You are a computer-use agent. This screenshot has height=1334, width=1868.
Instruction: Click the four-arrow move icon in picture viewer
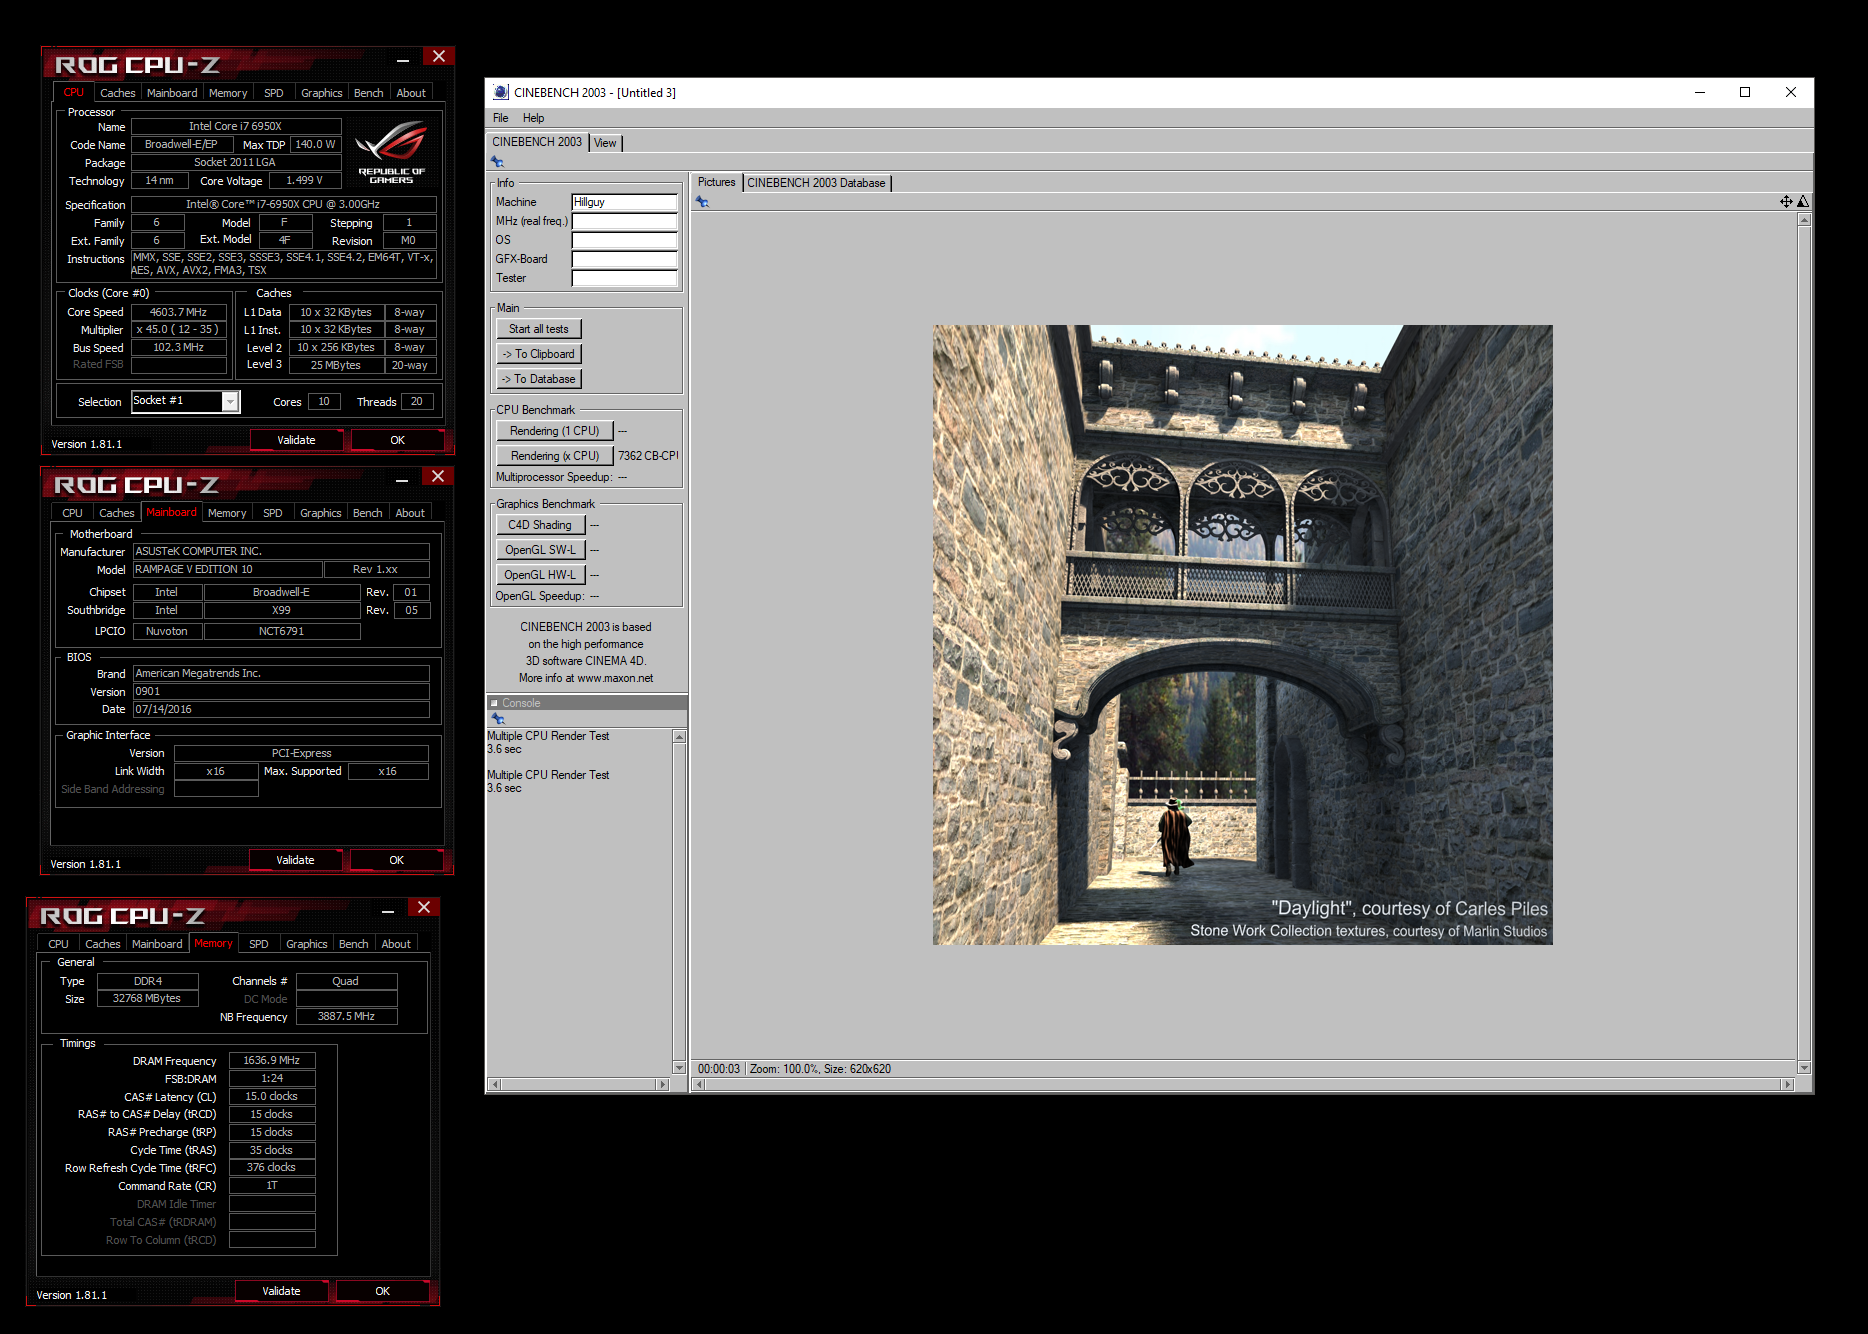1786,202
